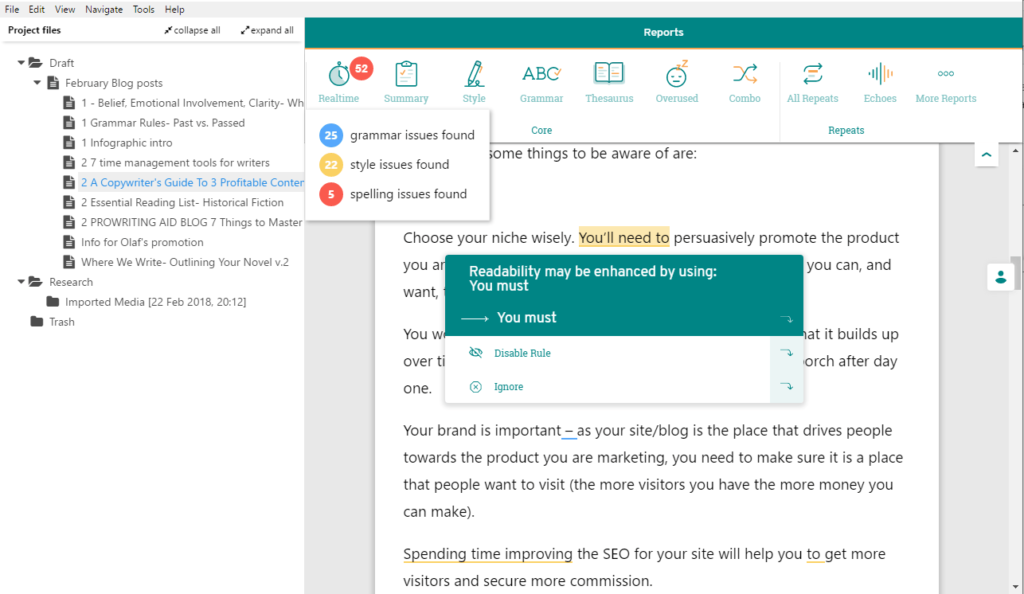The height and width of the screenshot is (594, 1024).
Task: Open More Reports options
Action: coord(945,81)
